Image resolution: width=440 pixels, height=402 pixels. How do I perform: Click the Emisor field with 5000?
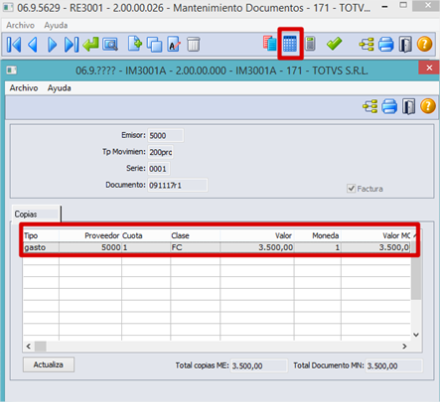click(x=165, y=135)
